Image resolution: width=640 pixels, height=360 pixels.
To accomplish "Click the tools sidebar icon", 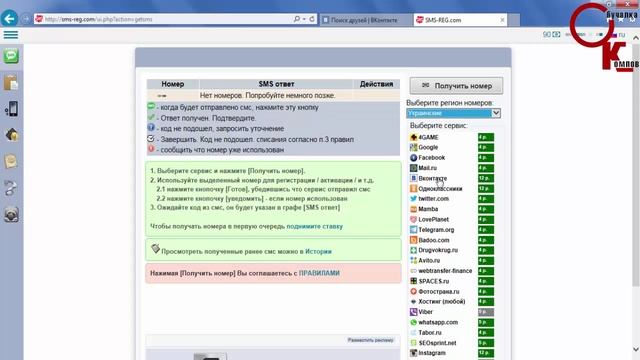I will coord(11,188).
